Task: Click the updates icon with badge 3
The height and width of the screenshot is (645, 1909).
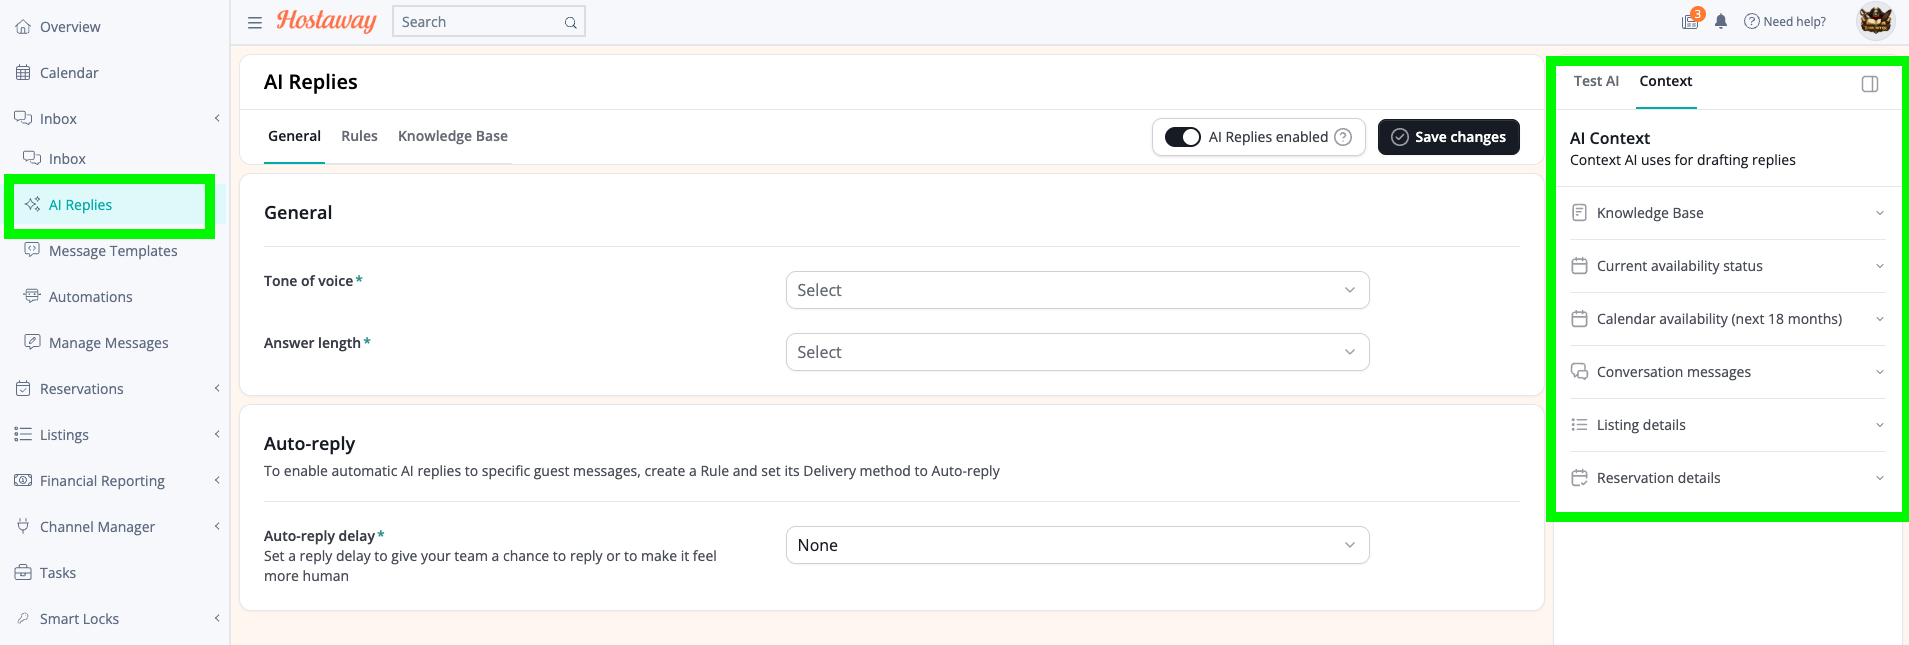Action: click(1691, 20)
